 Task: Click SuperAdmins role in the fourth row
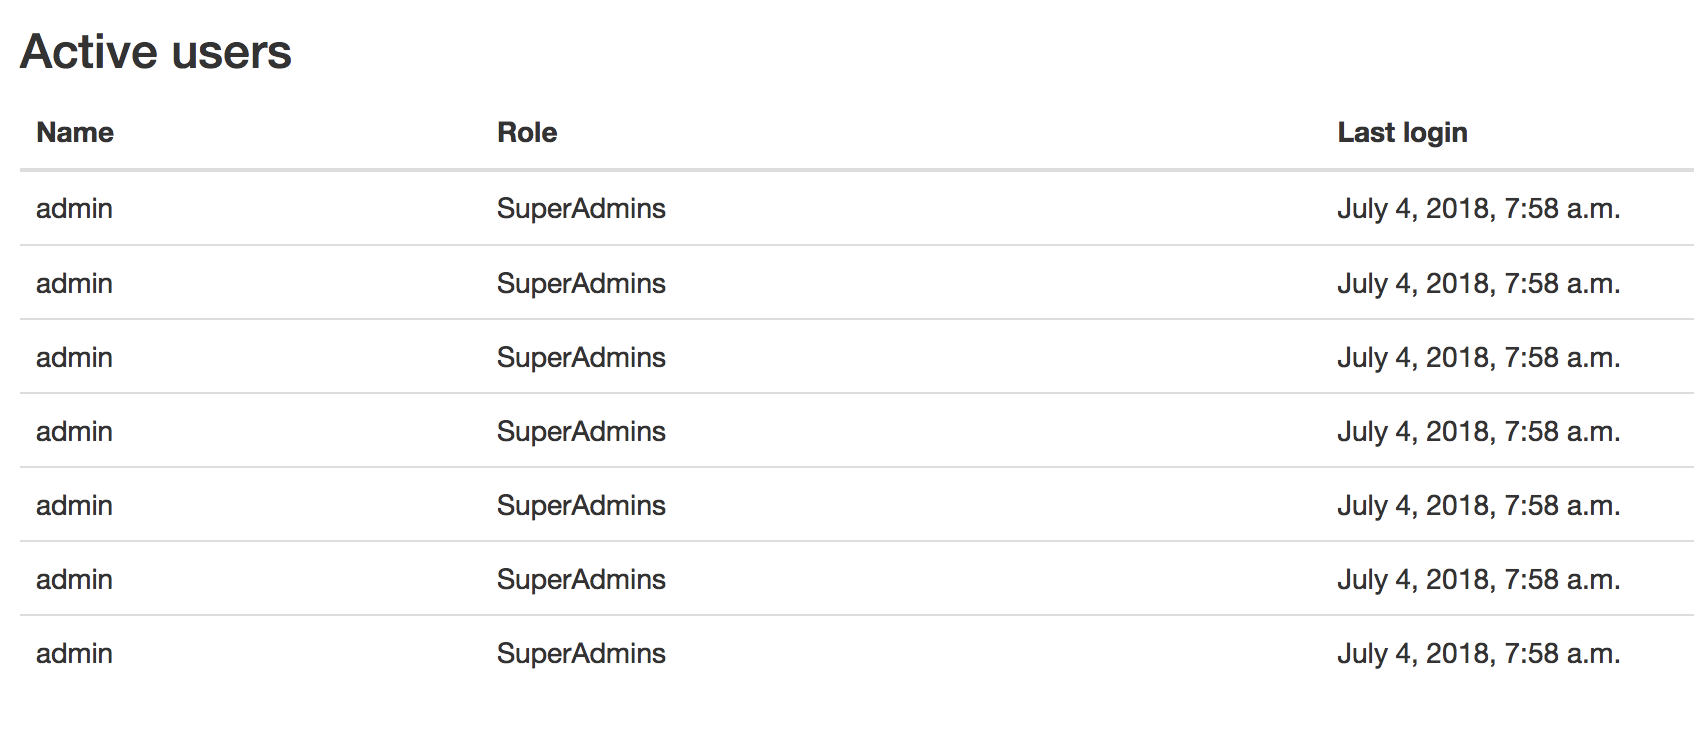(x=581, y=431)
